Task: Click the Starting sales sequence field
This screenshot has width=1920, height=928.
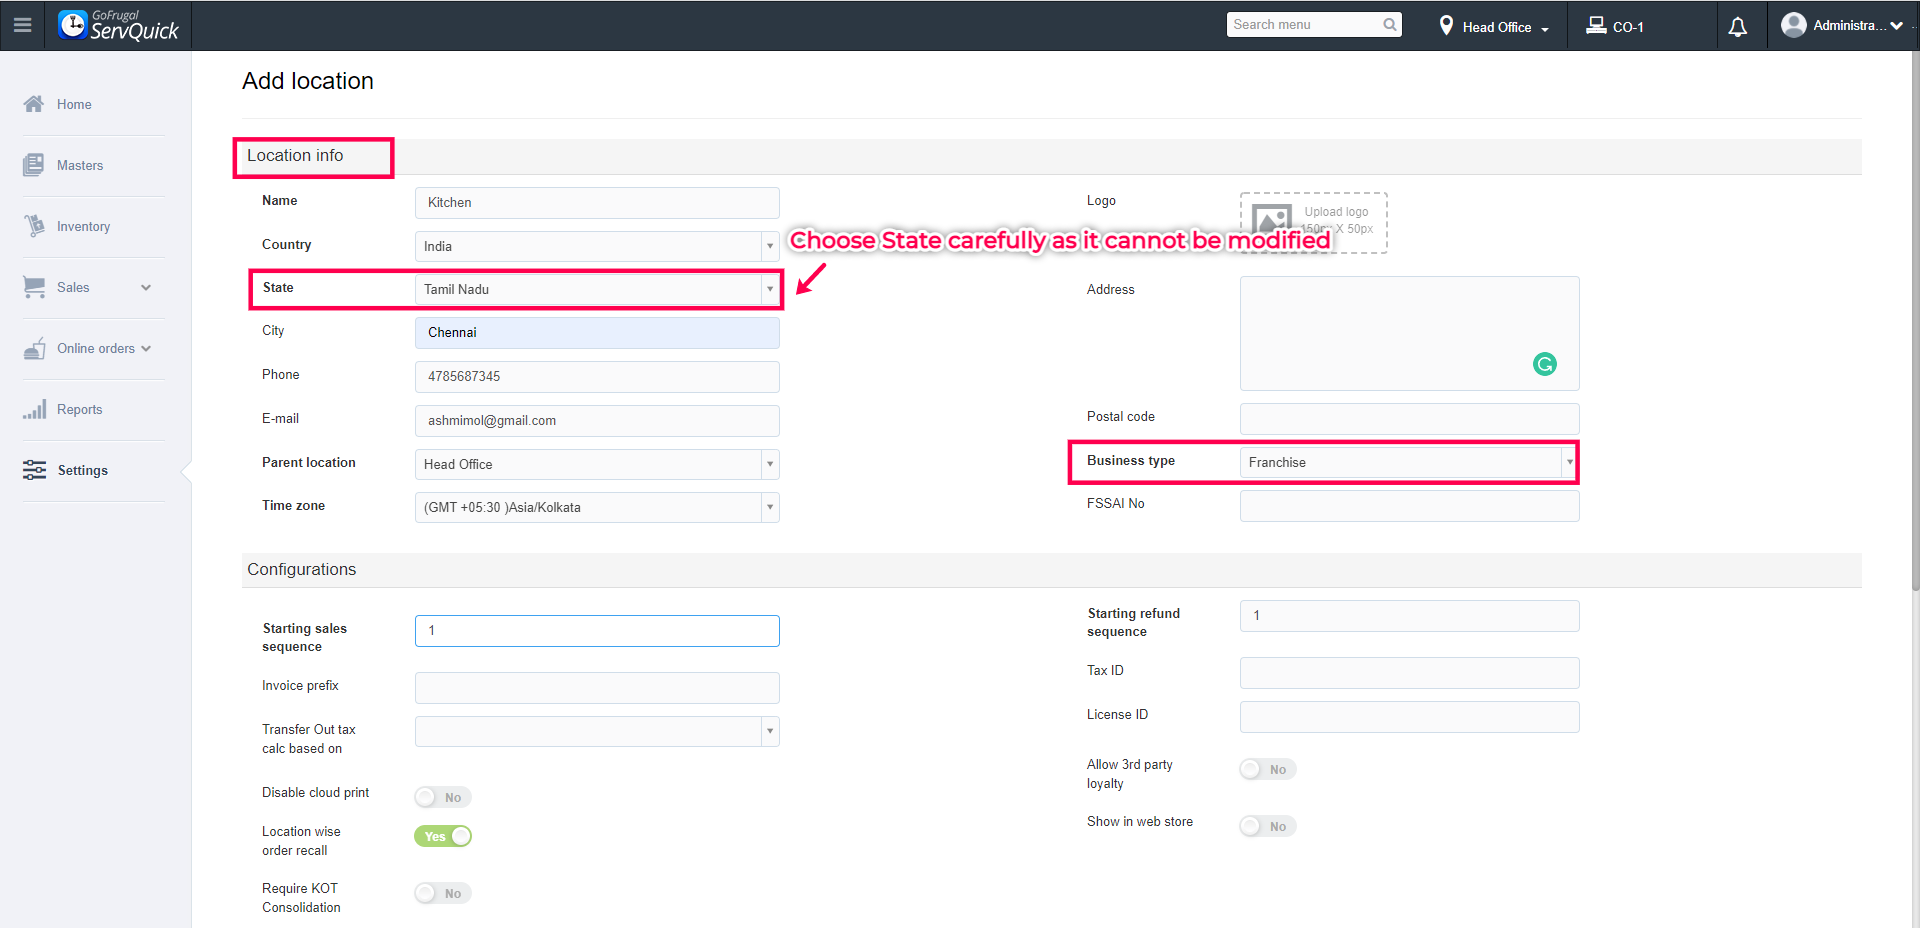Action: click(597, 631)
